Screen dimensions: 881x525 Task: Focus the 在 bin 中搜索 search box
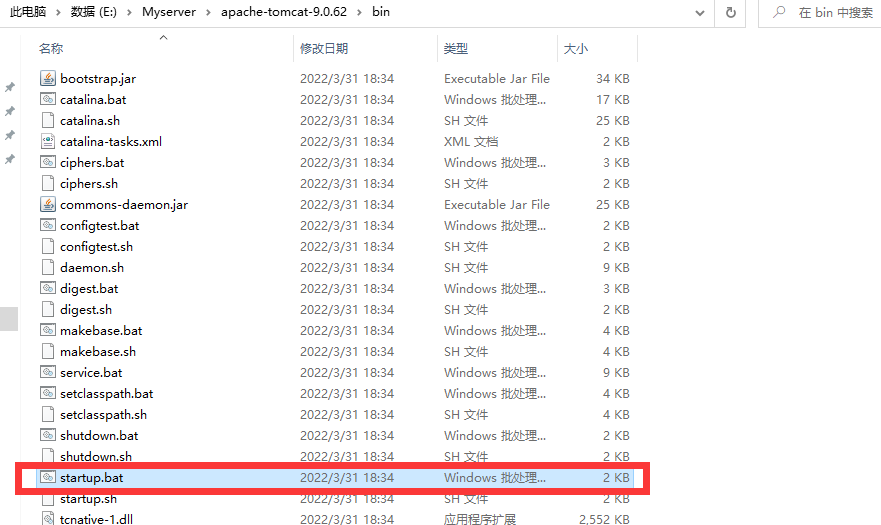[x=835, y=12]
